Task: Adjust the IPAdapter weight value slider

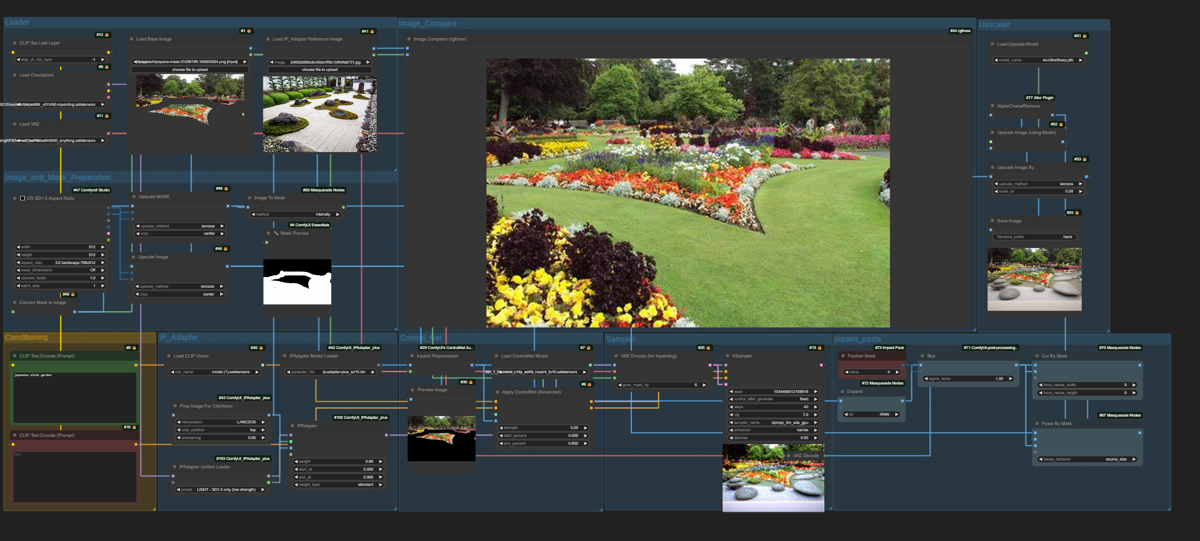Action: point(340,462)
